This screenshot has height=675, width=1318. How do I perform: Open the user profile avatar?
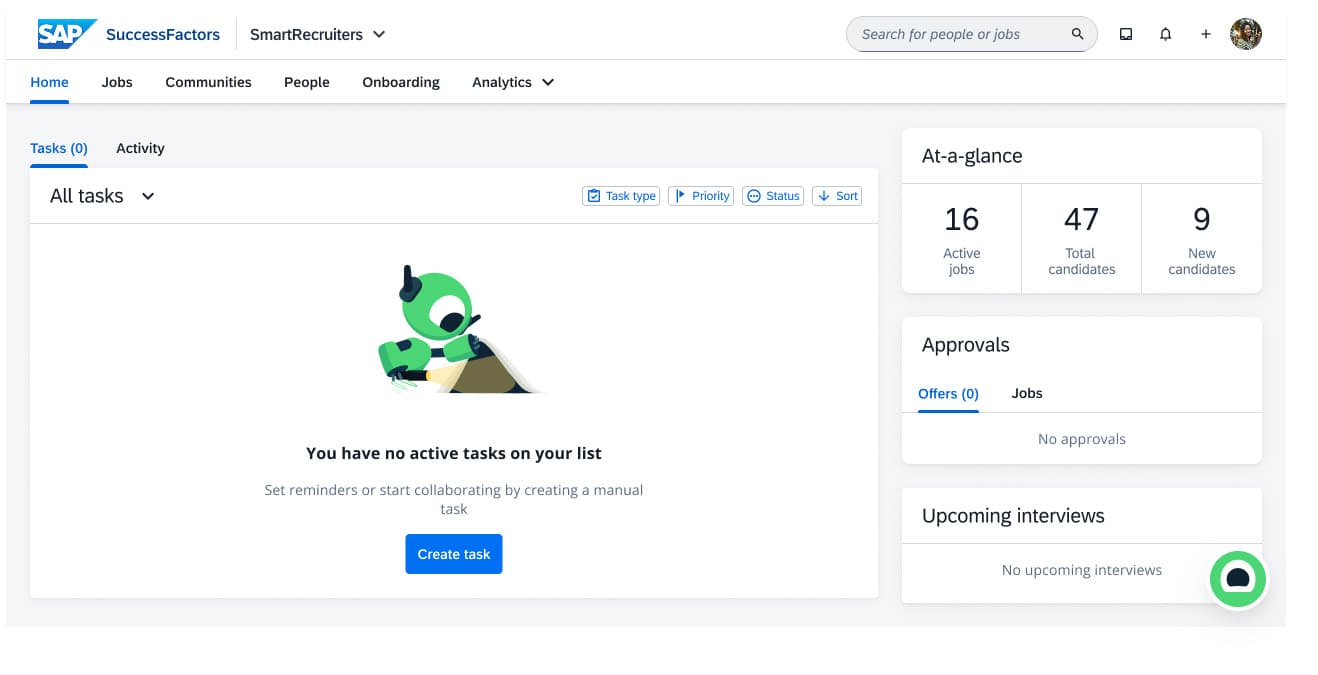(1246, 34)
